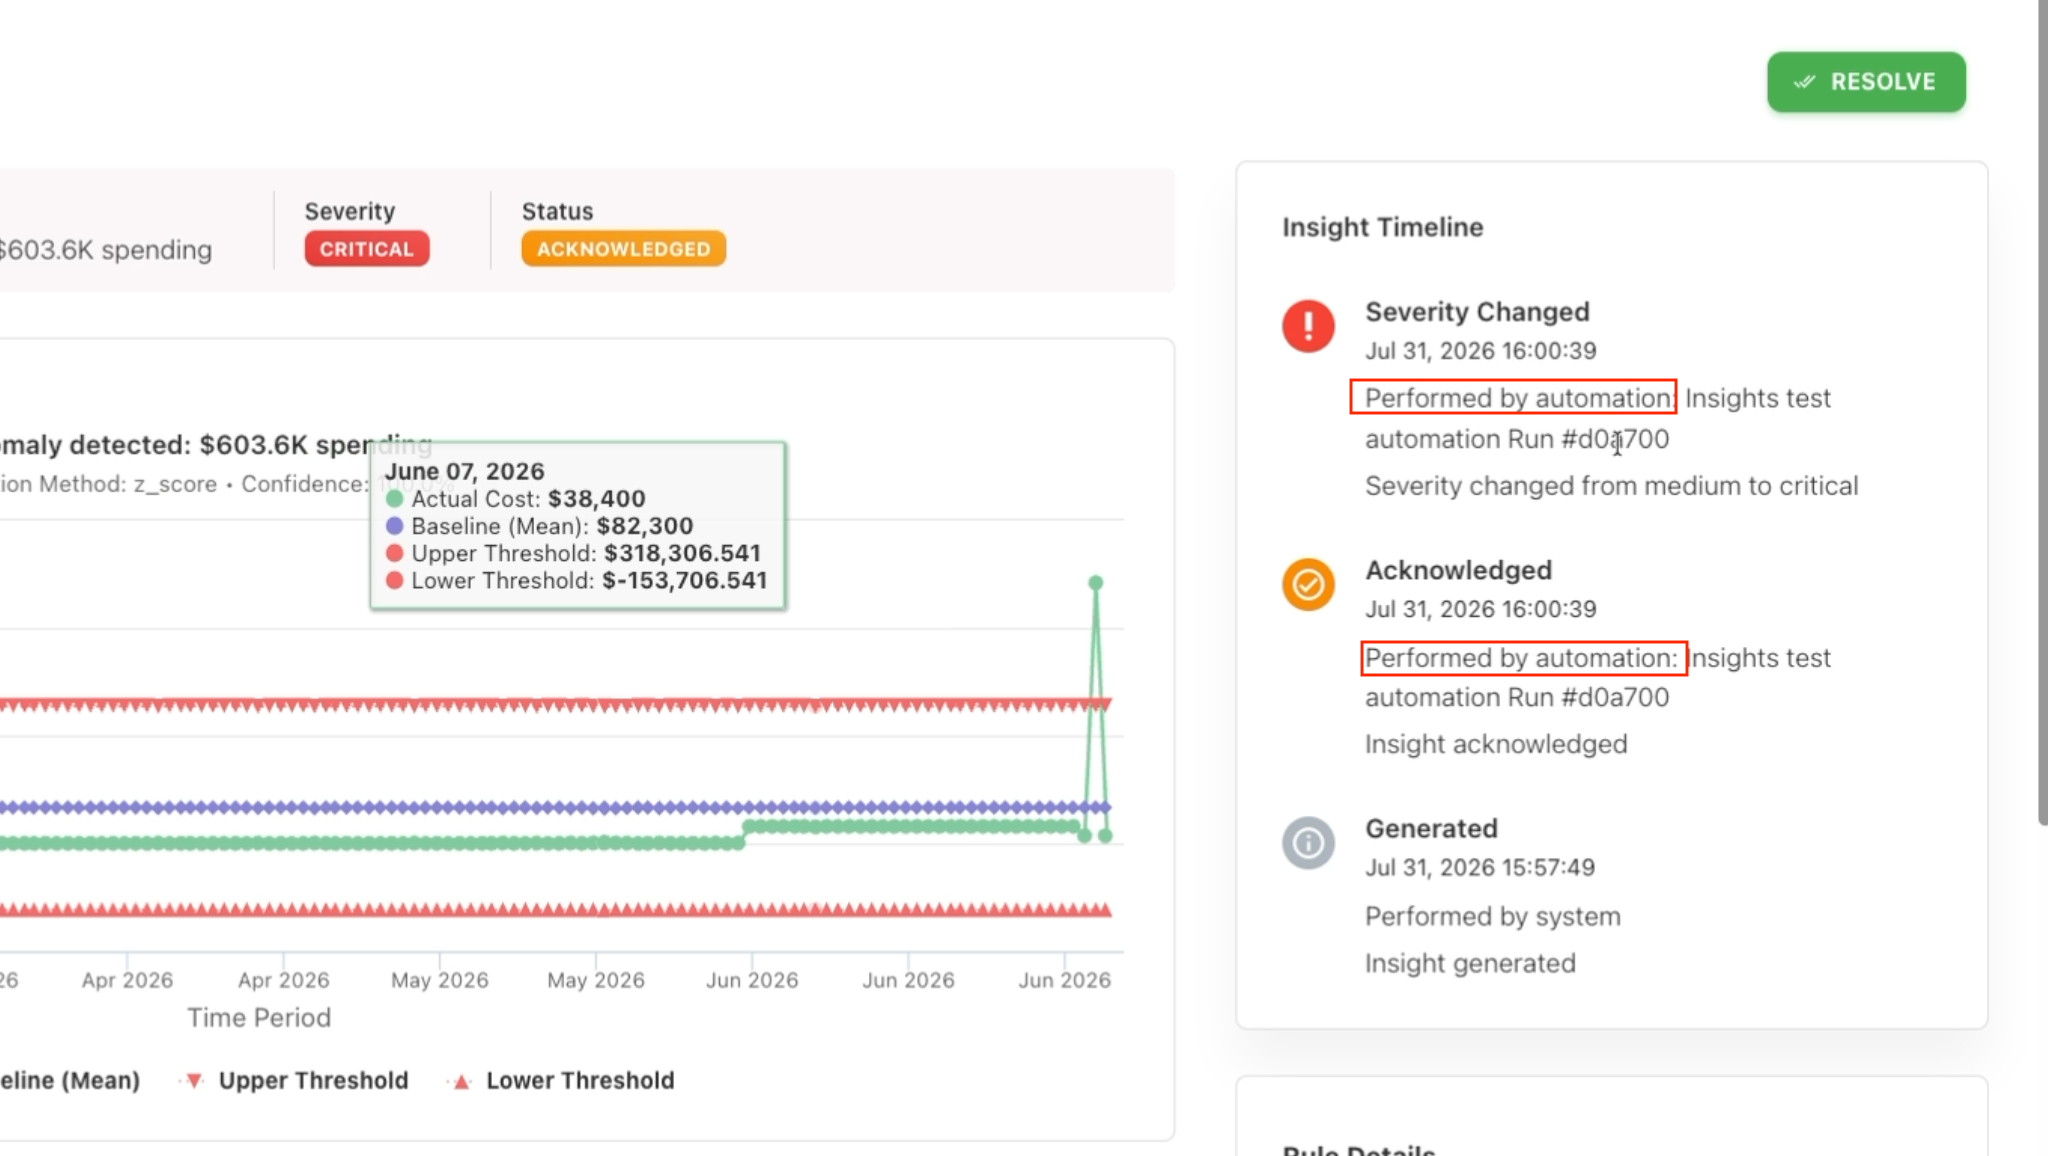
Task: Click the orange Acknowledged checkmark icon
Action: pyautogui.click(x=1308, y=584)
